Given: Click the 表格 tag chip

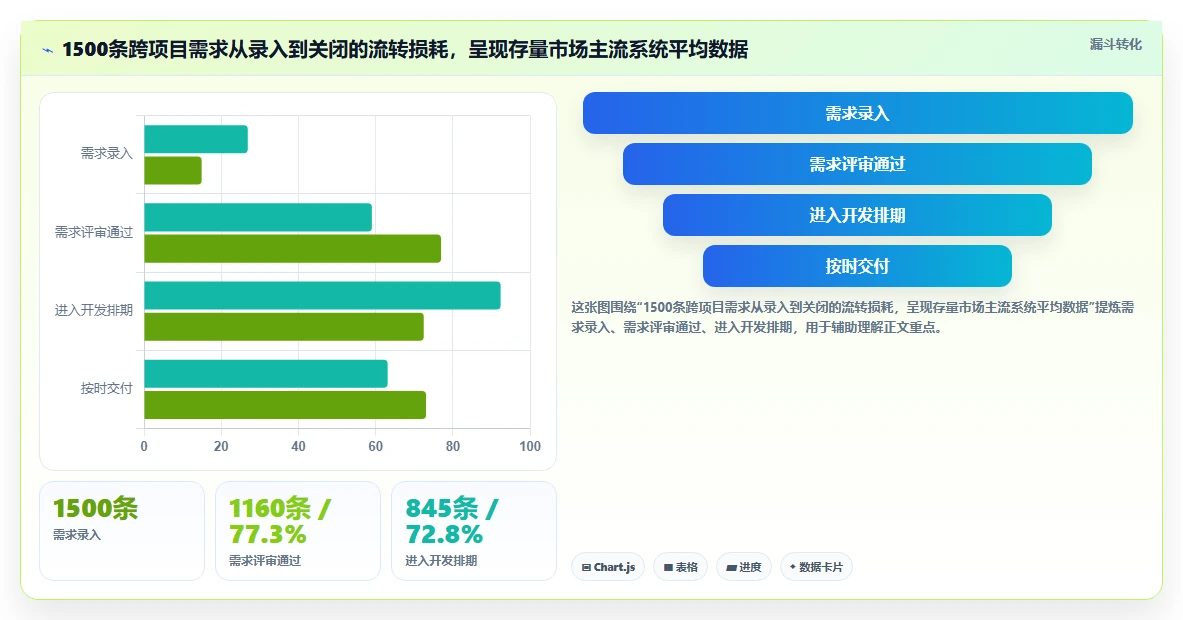Looking at the screenshot, I should pyautogui.click(x=681, y=567).
